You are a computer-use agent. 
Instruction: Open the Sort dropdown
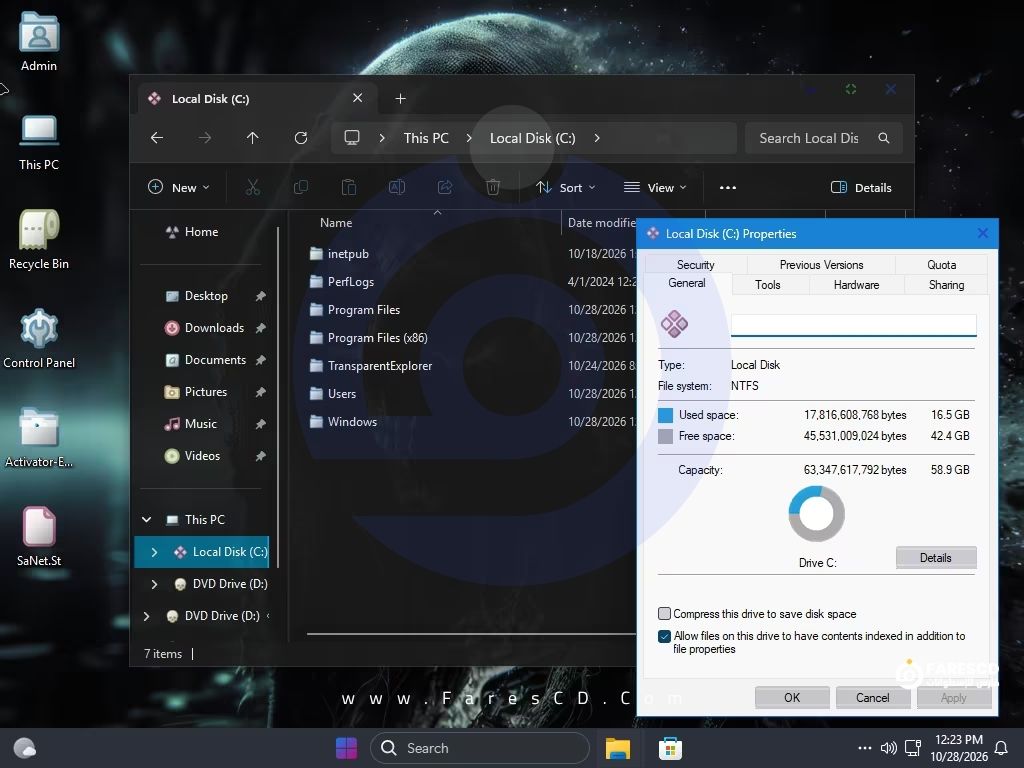click(566, 187)
